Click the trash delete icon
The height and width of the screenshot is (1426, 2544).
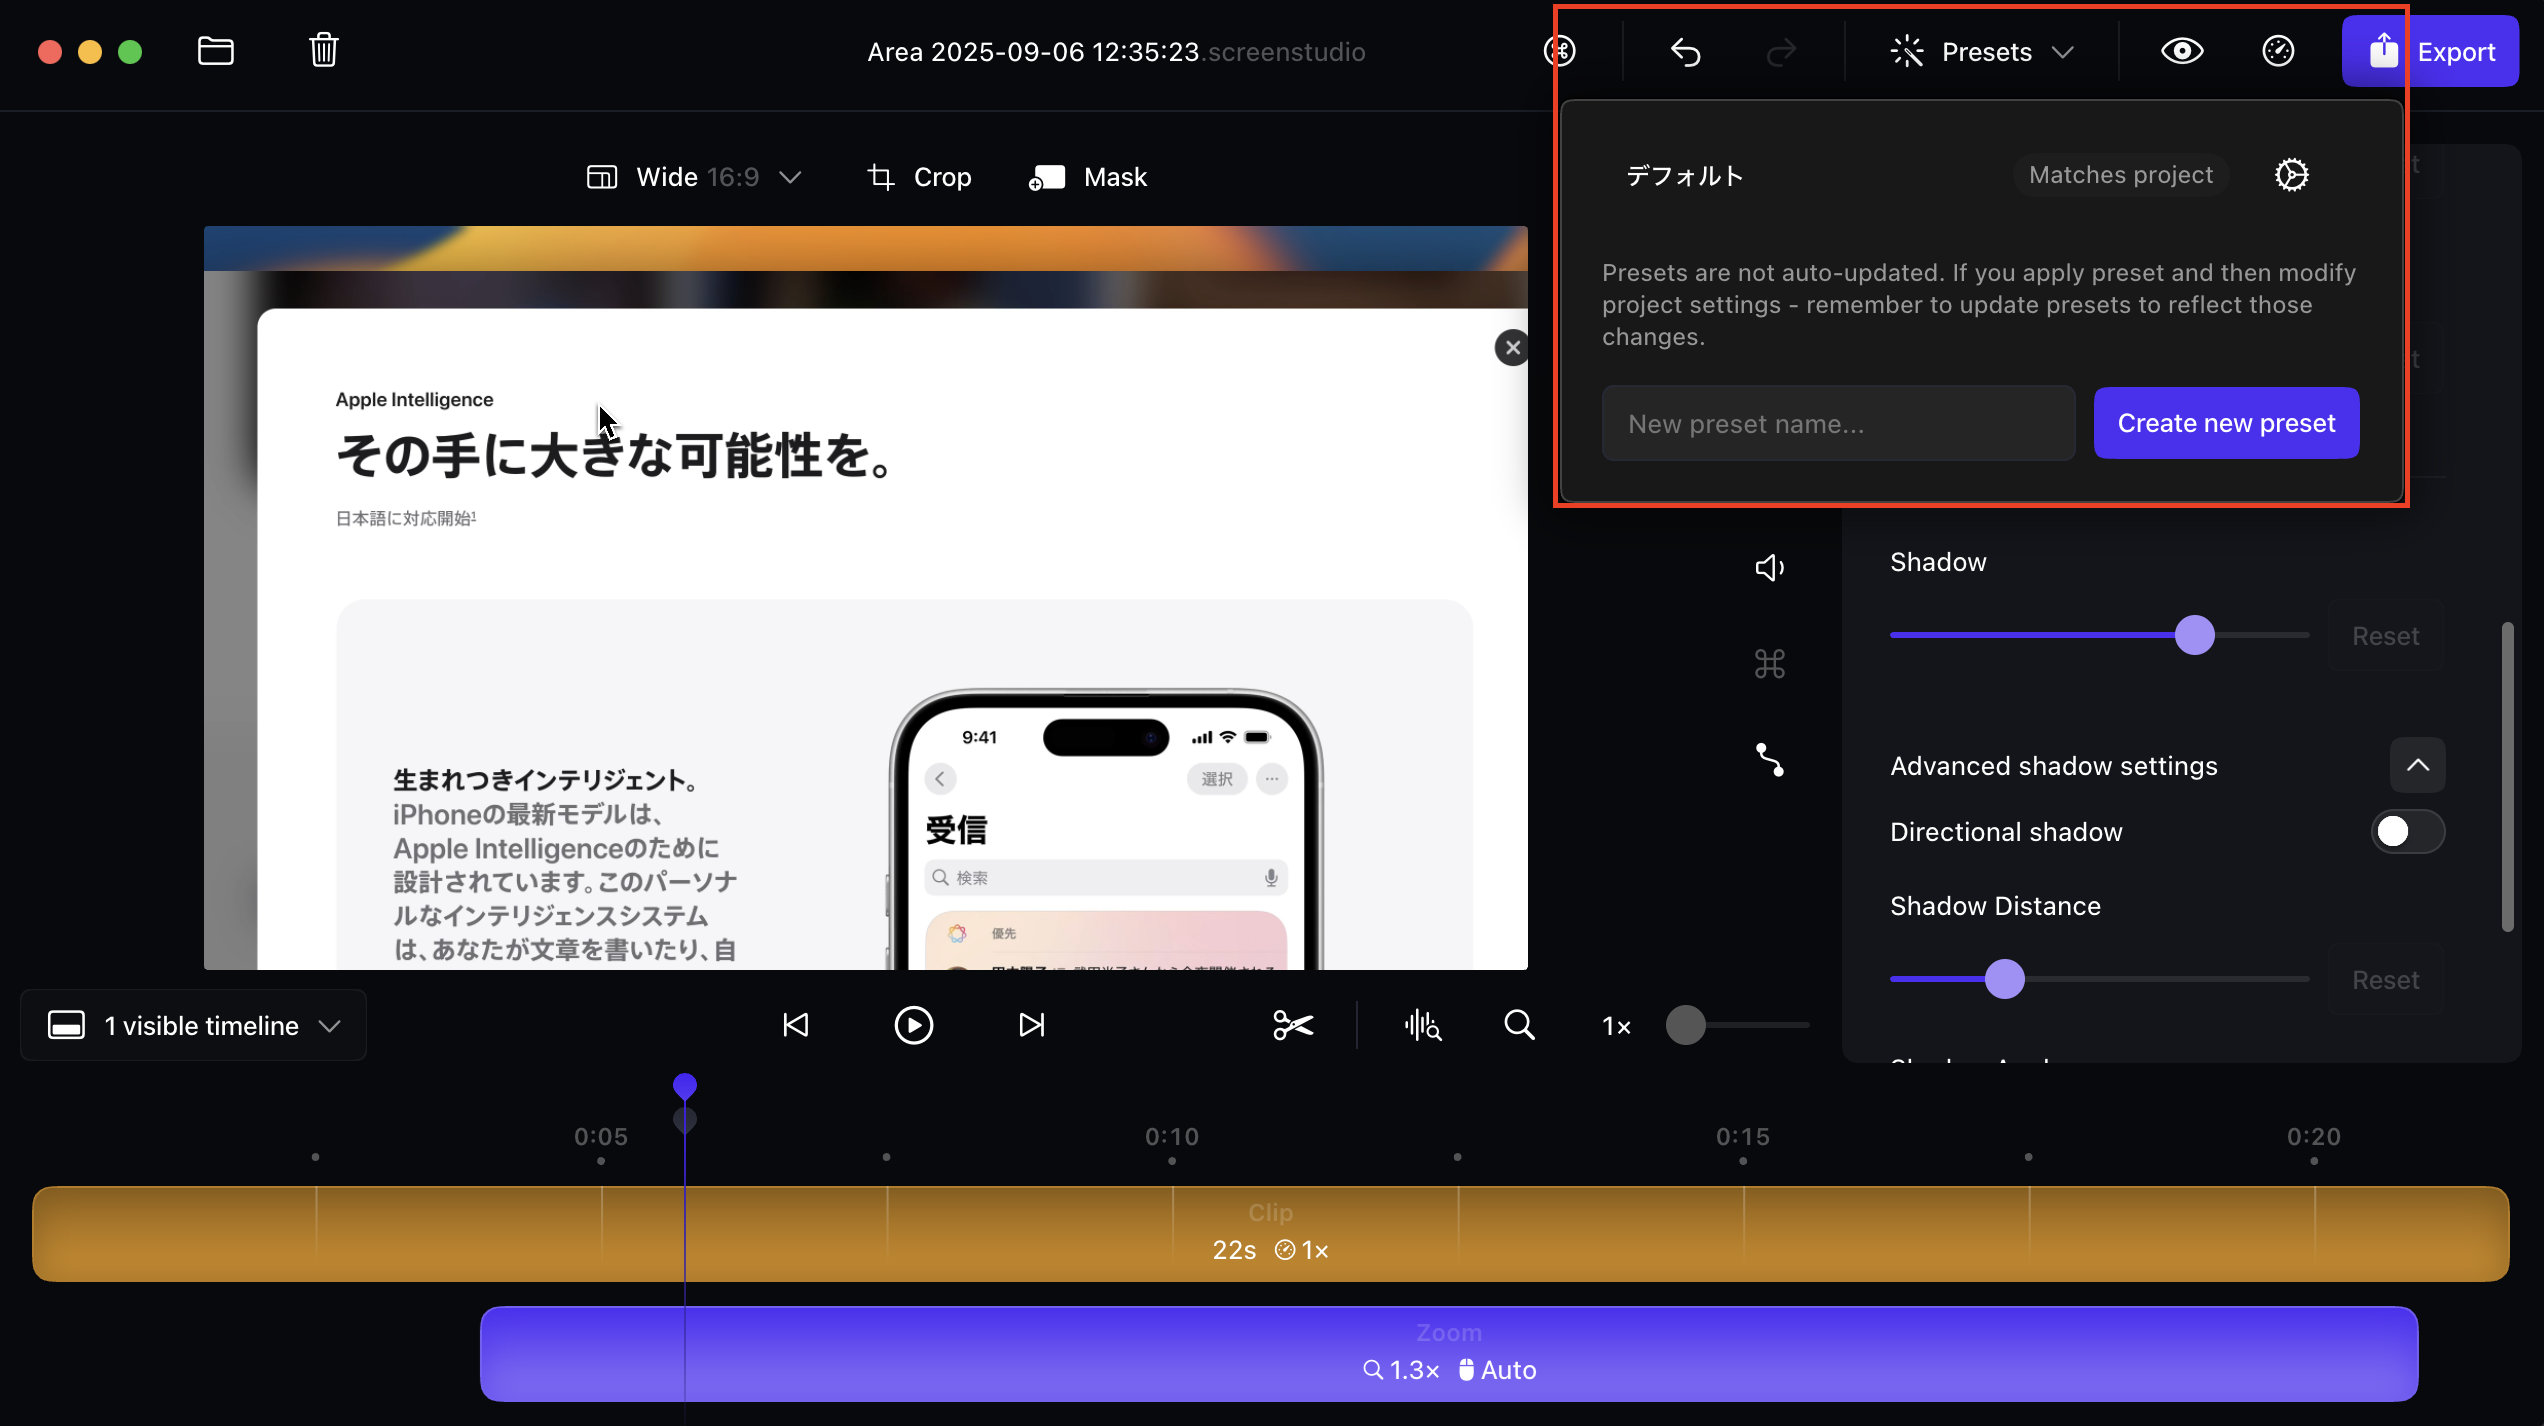(323, 50)
